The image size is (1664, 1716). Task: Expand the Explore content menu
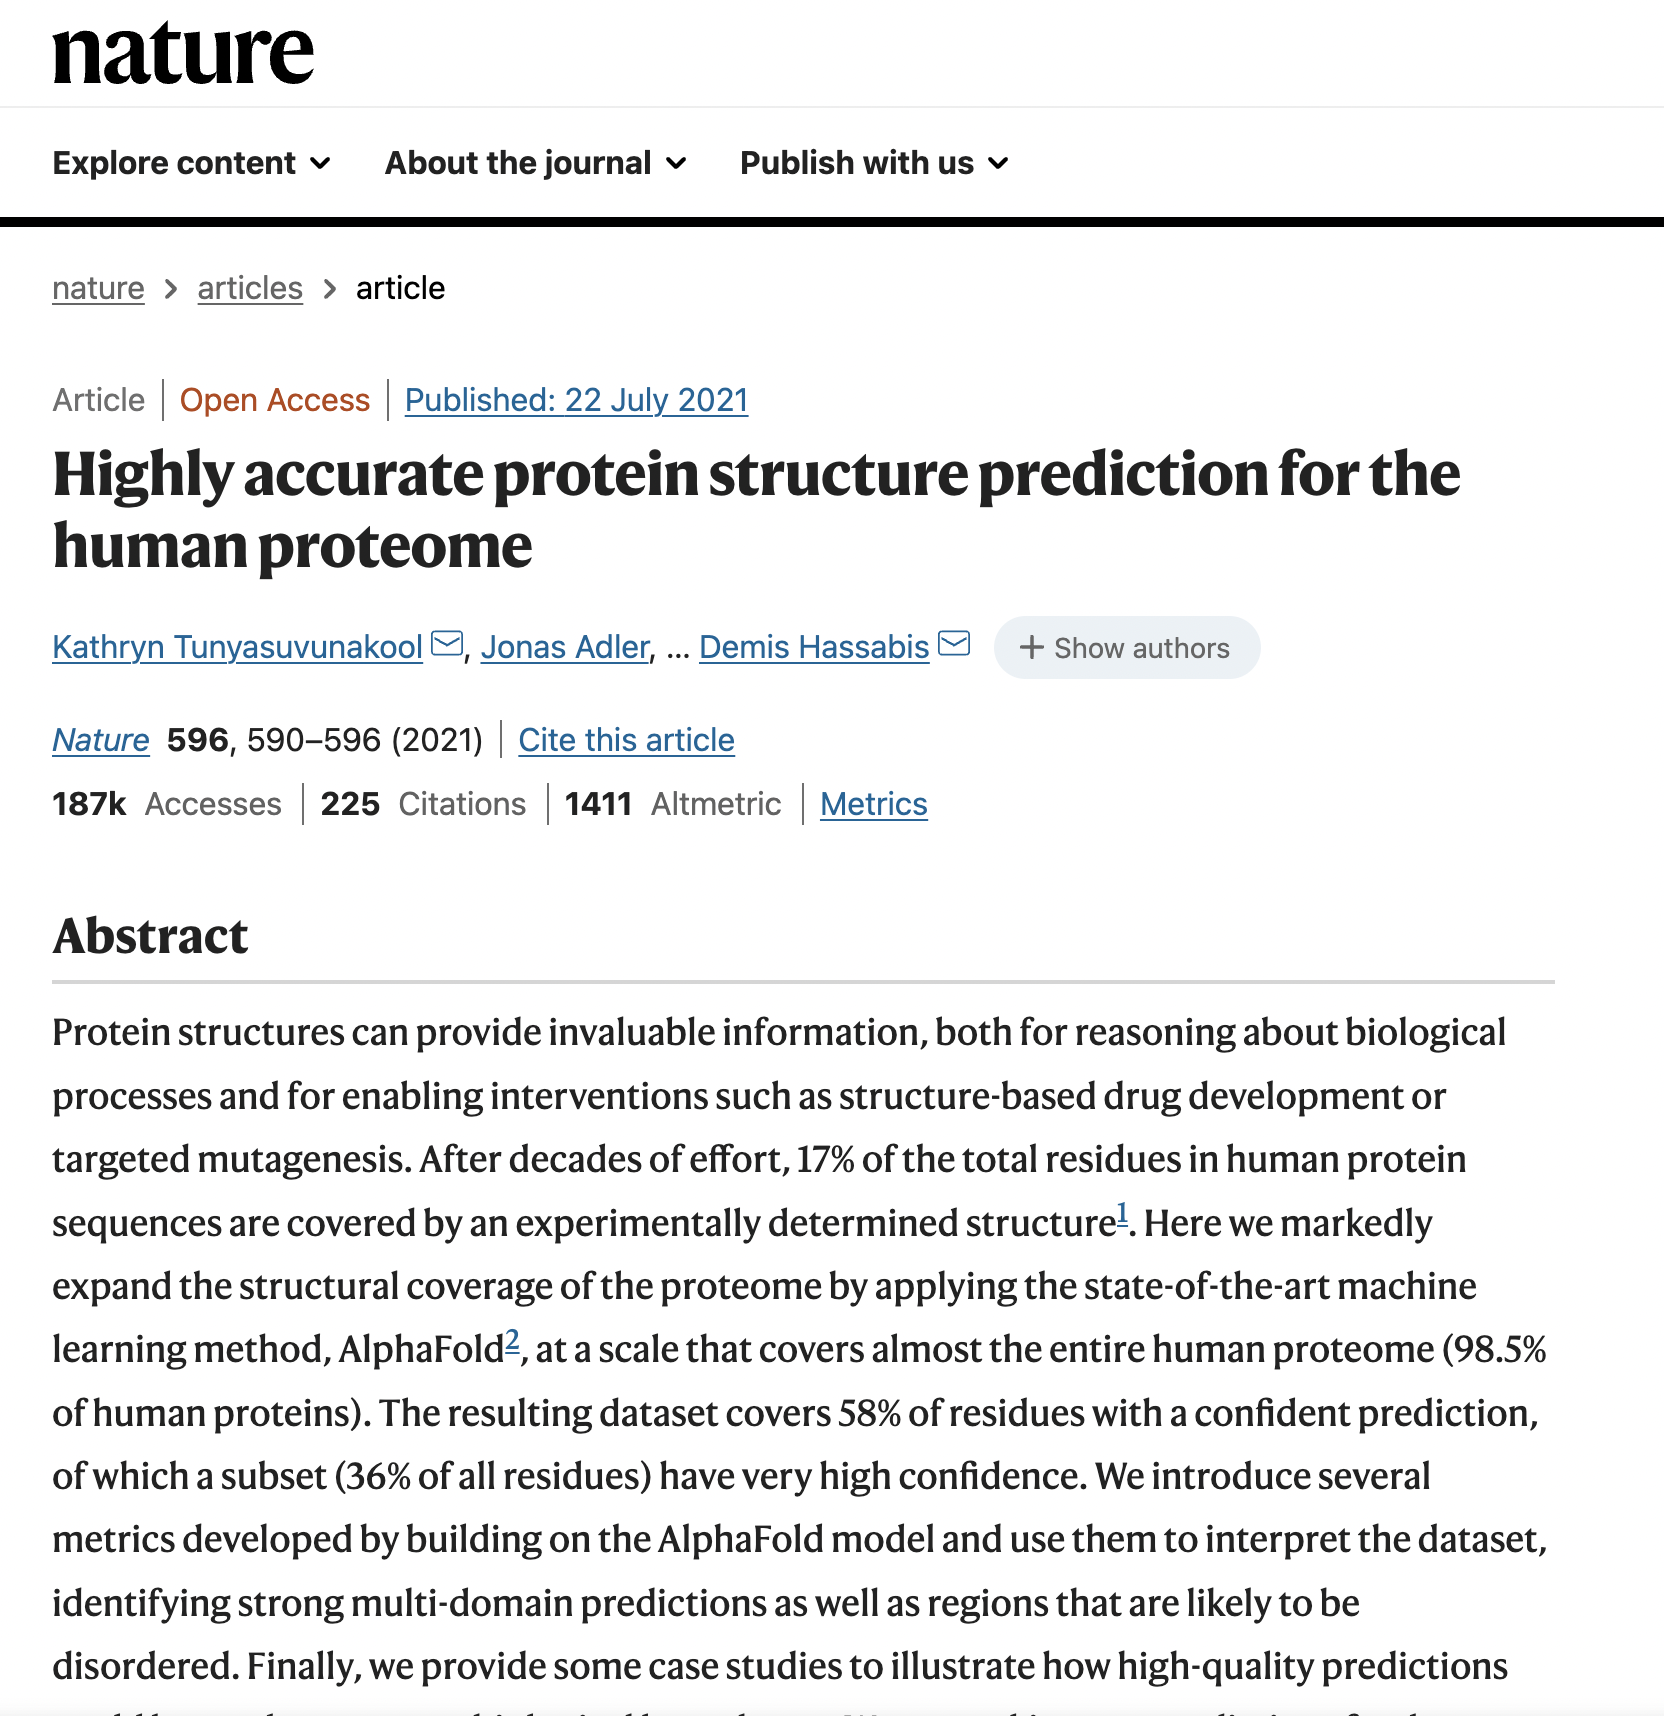tap(191, 163)
